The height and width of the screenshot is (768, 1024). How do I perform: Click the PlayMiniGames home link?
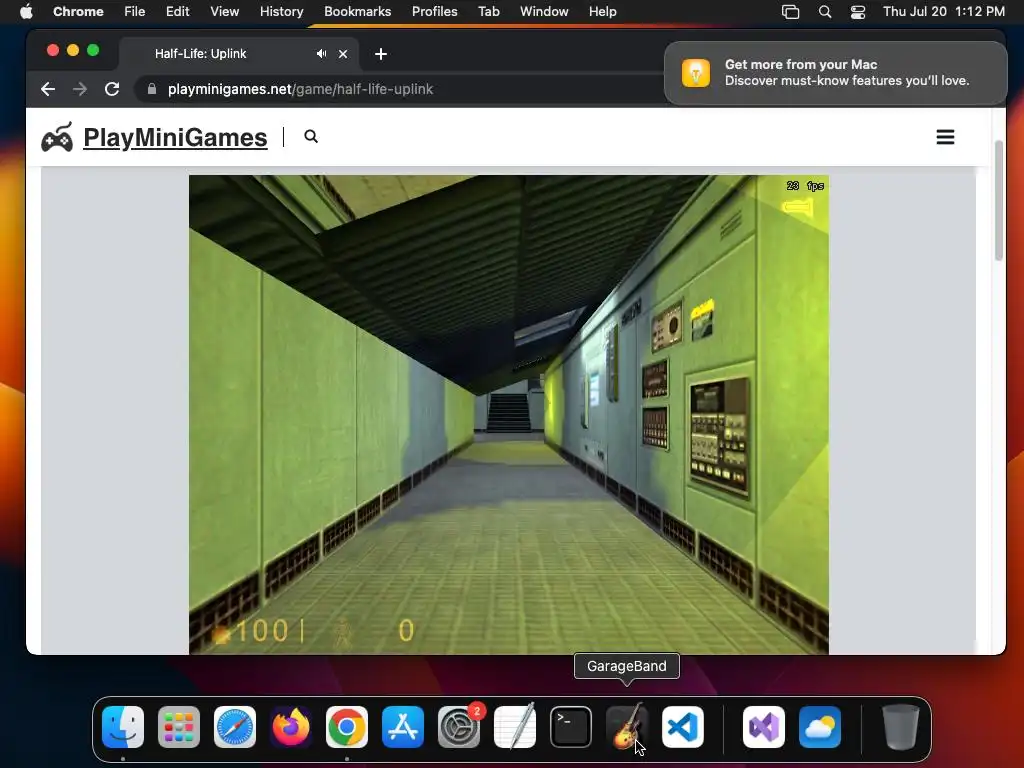coord(175,138)
